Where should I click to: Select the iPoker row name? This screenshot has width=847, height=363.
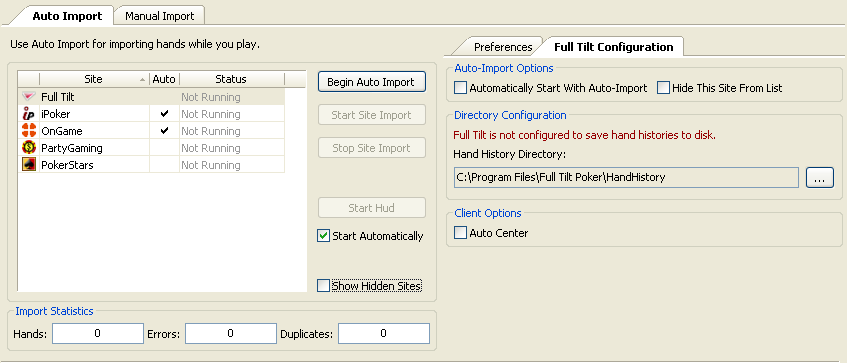coord(56,114)
